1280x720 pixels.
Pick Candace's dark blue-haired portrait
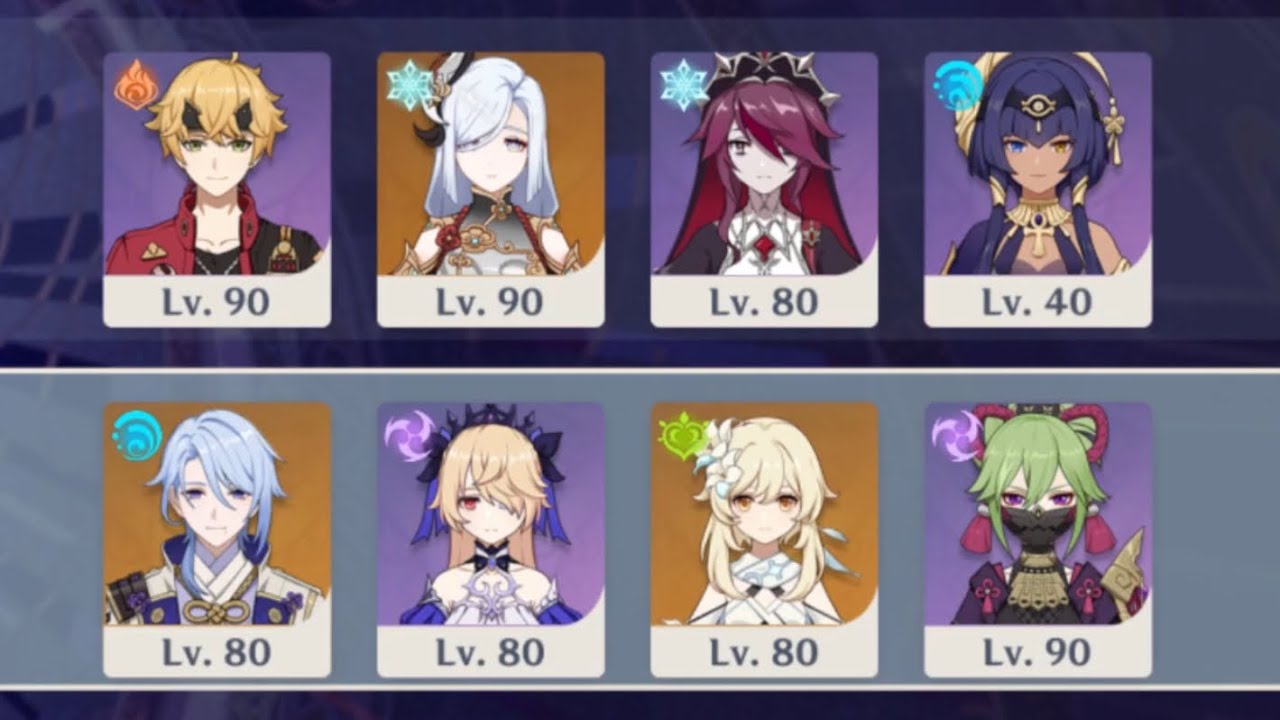click(x=1038, y=164)
